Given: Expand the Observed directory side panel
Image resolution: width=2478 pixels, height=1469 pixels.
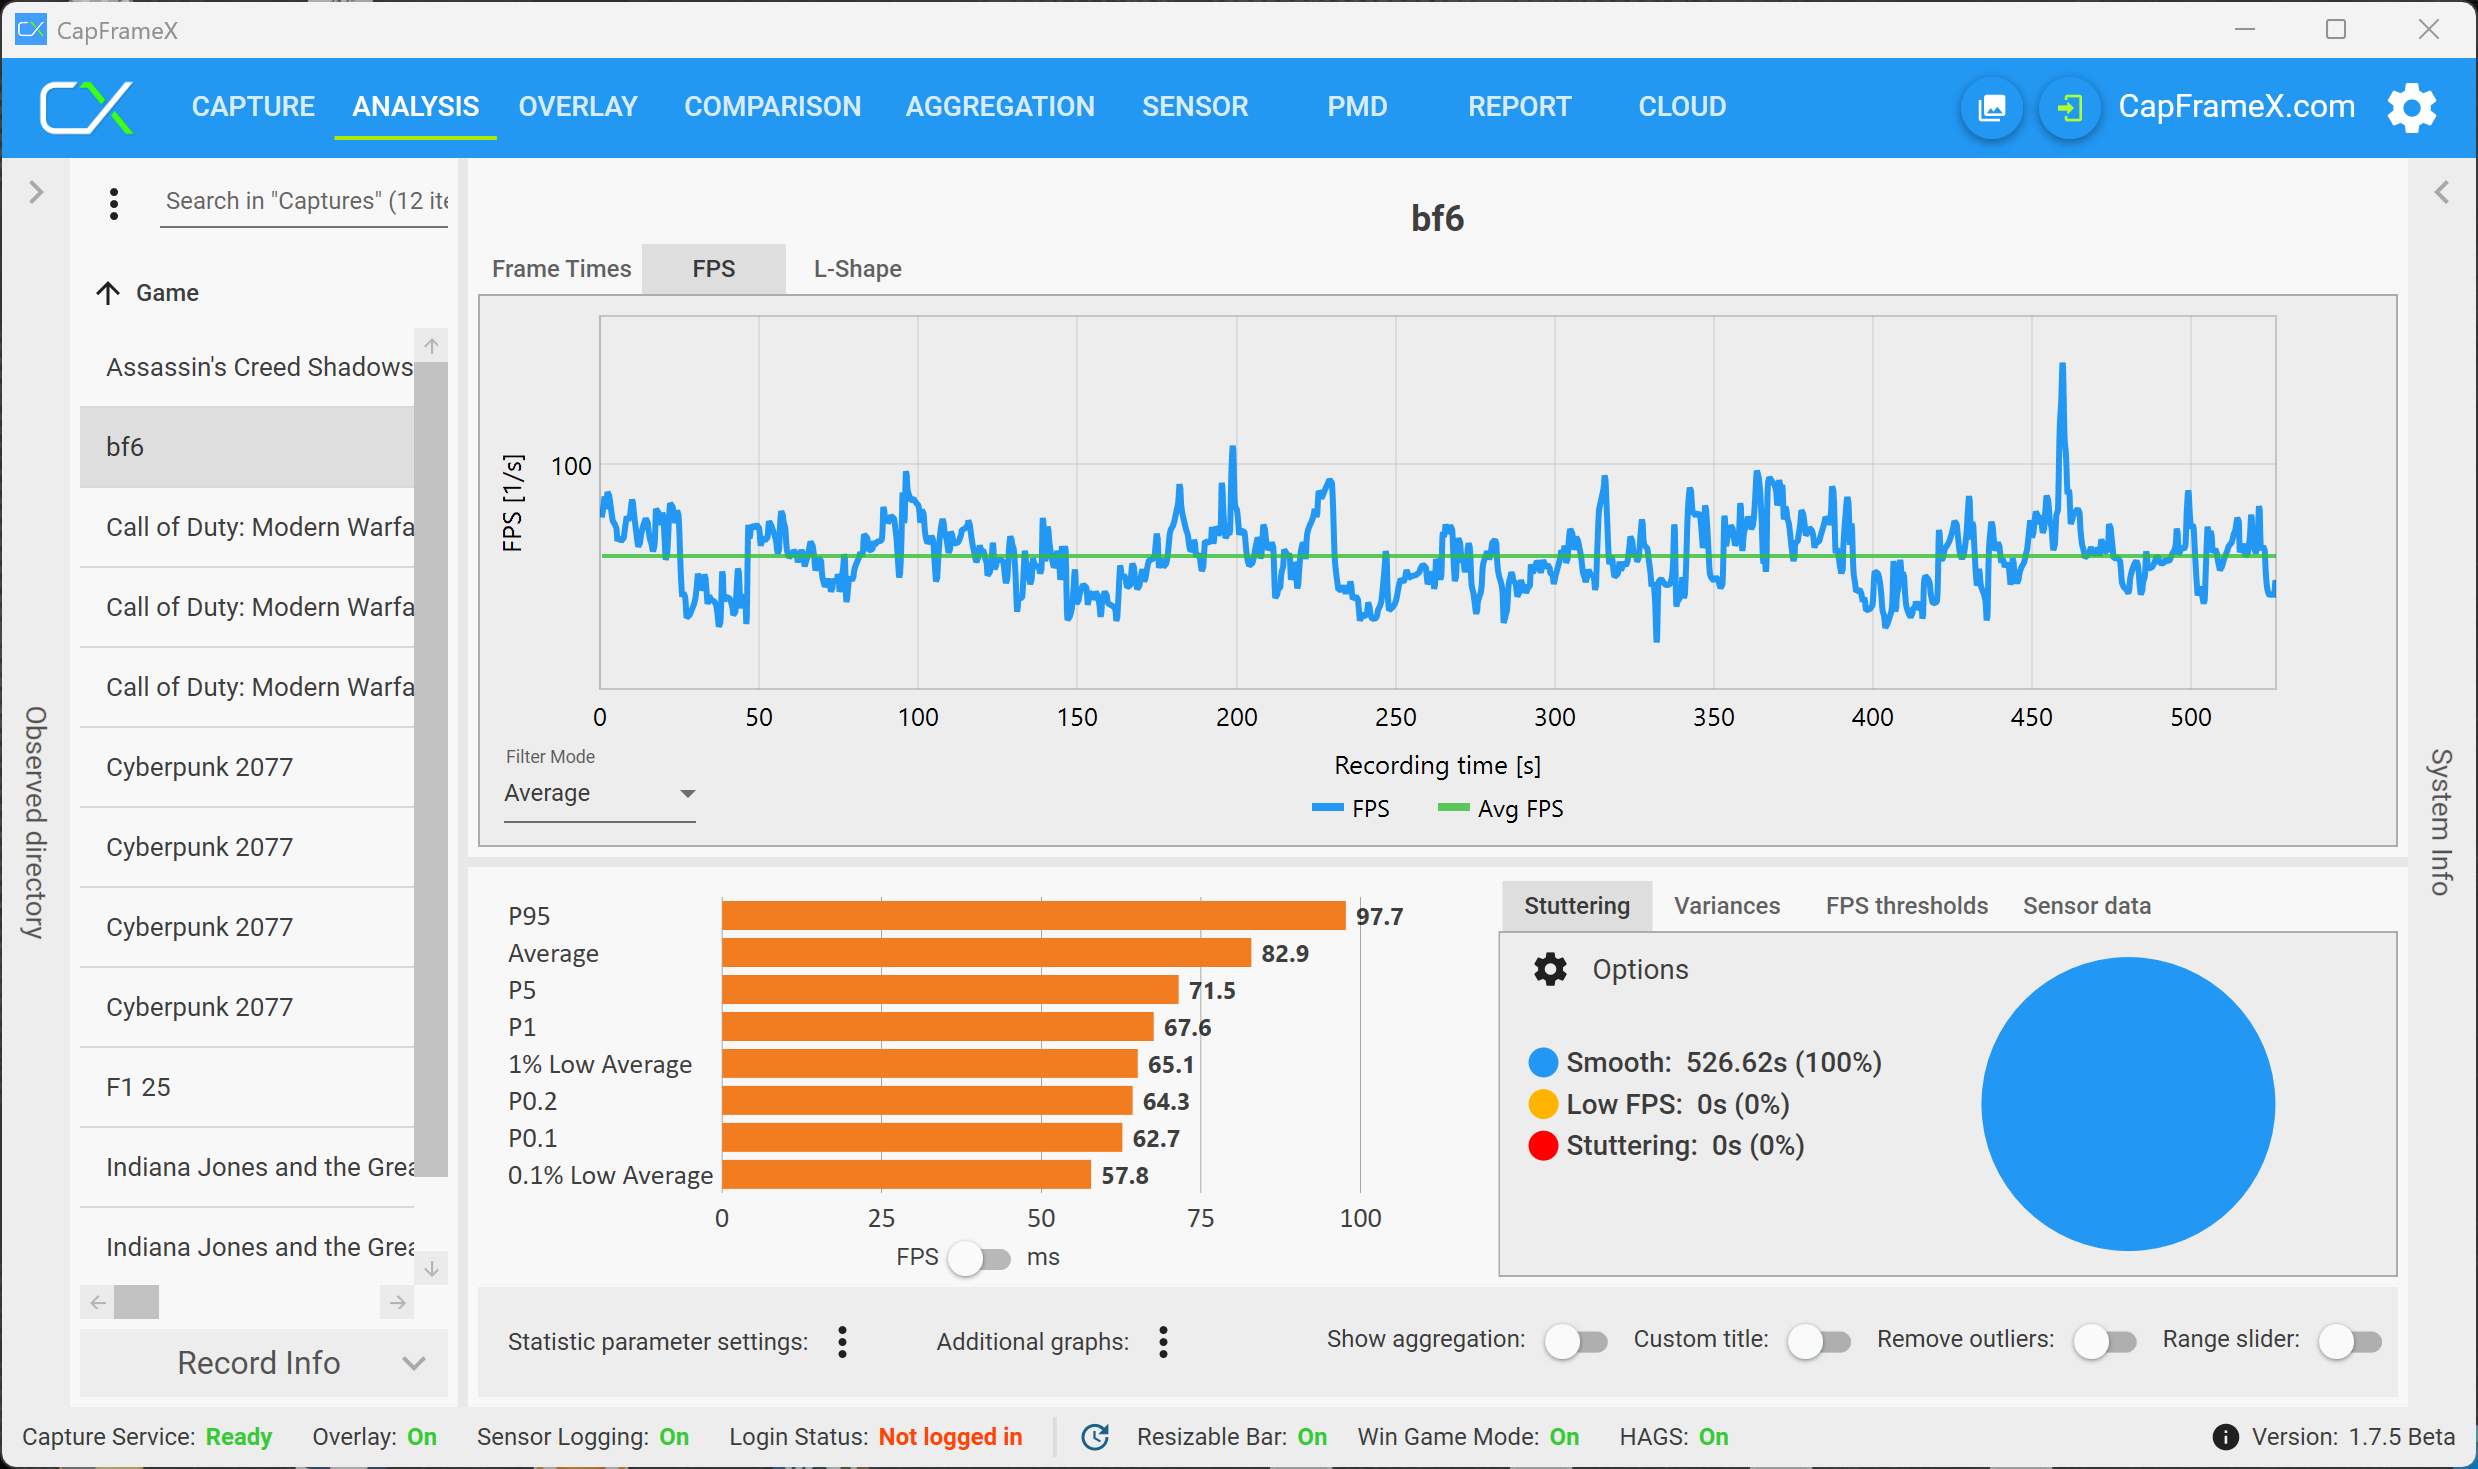Looking at the screenshot, I should coord(36,192).
